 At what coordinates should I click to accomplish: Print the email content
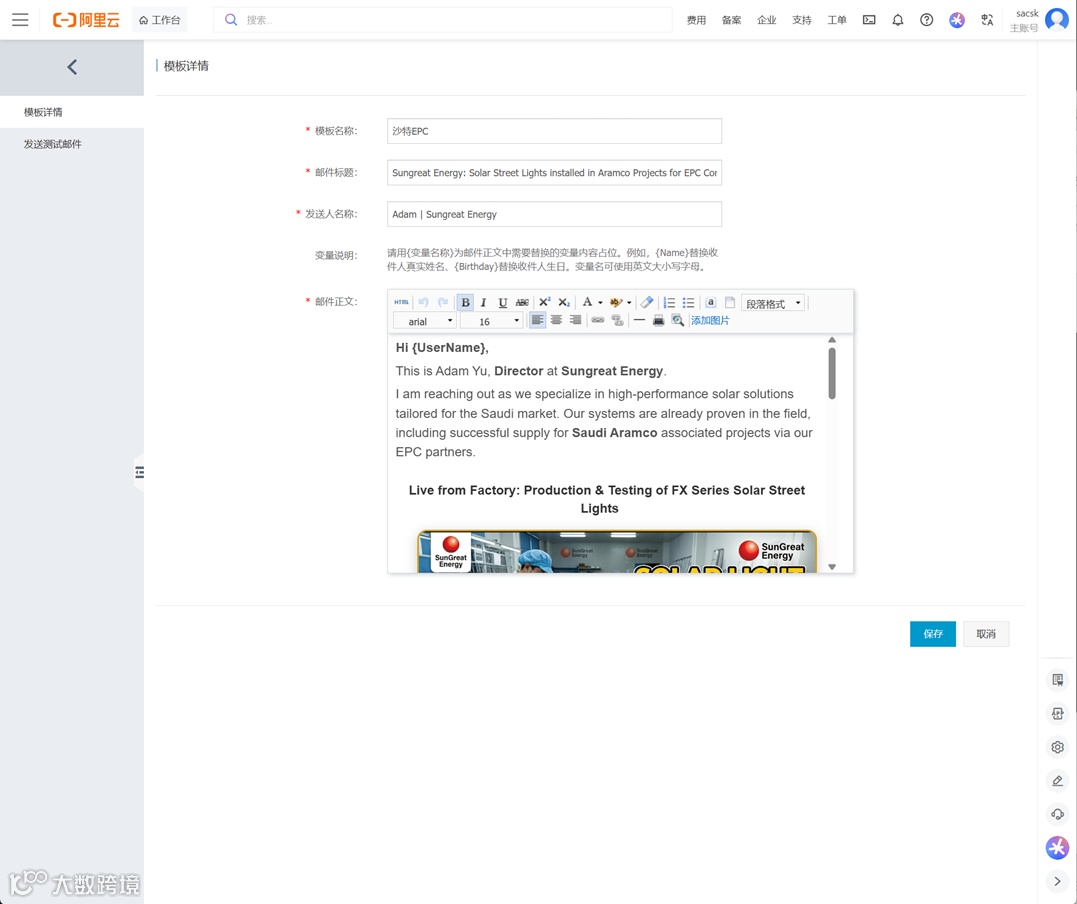click(x=658, y=320)
